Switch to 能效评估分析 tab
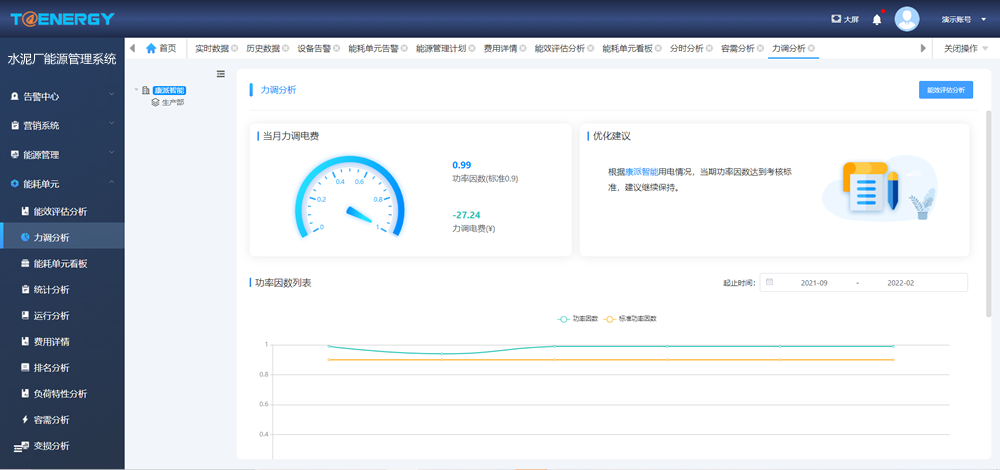Image resolution: width=1000 pixels, height=470 pixels. (x=559, y=48)
